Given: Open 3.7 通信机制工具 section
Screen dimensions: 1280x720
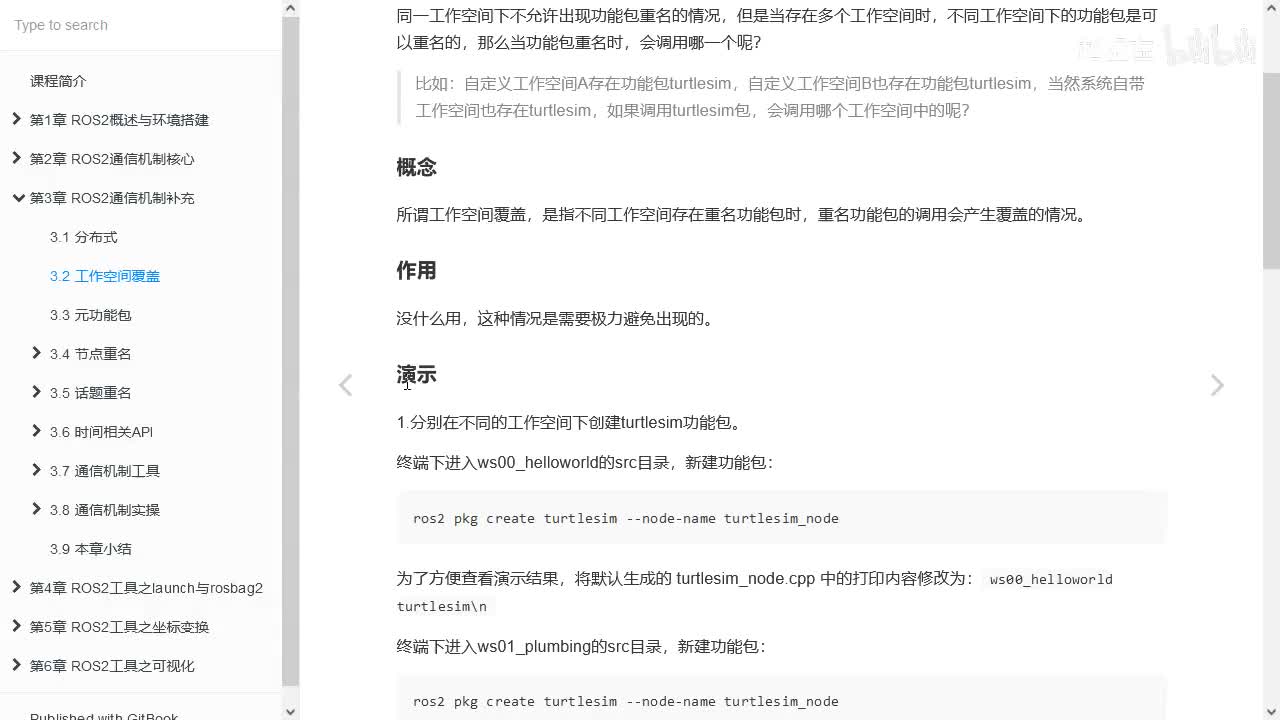Looking at the screenshot, I should [x=105, y=471].
